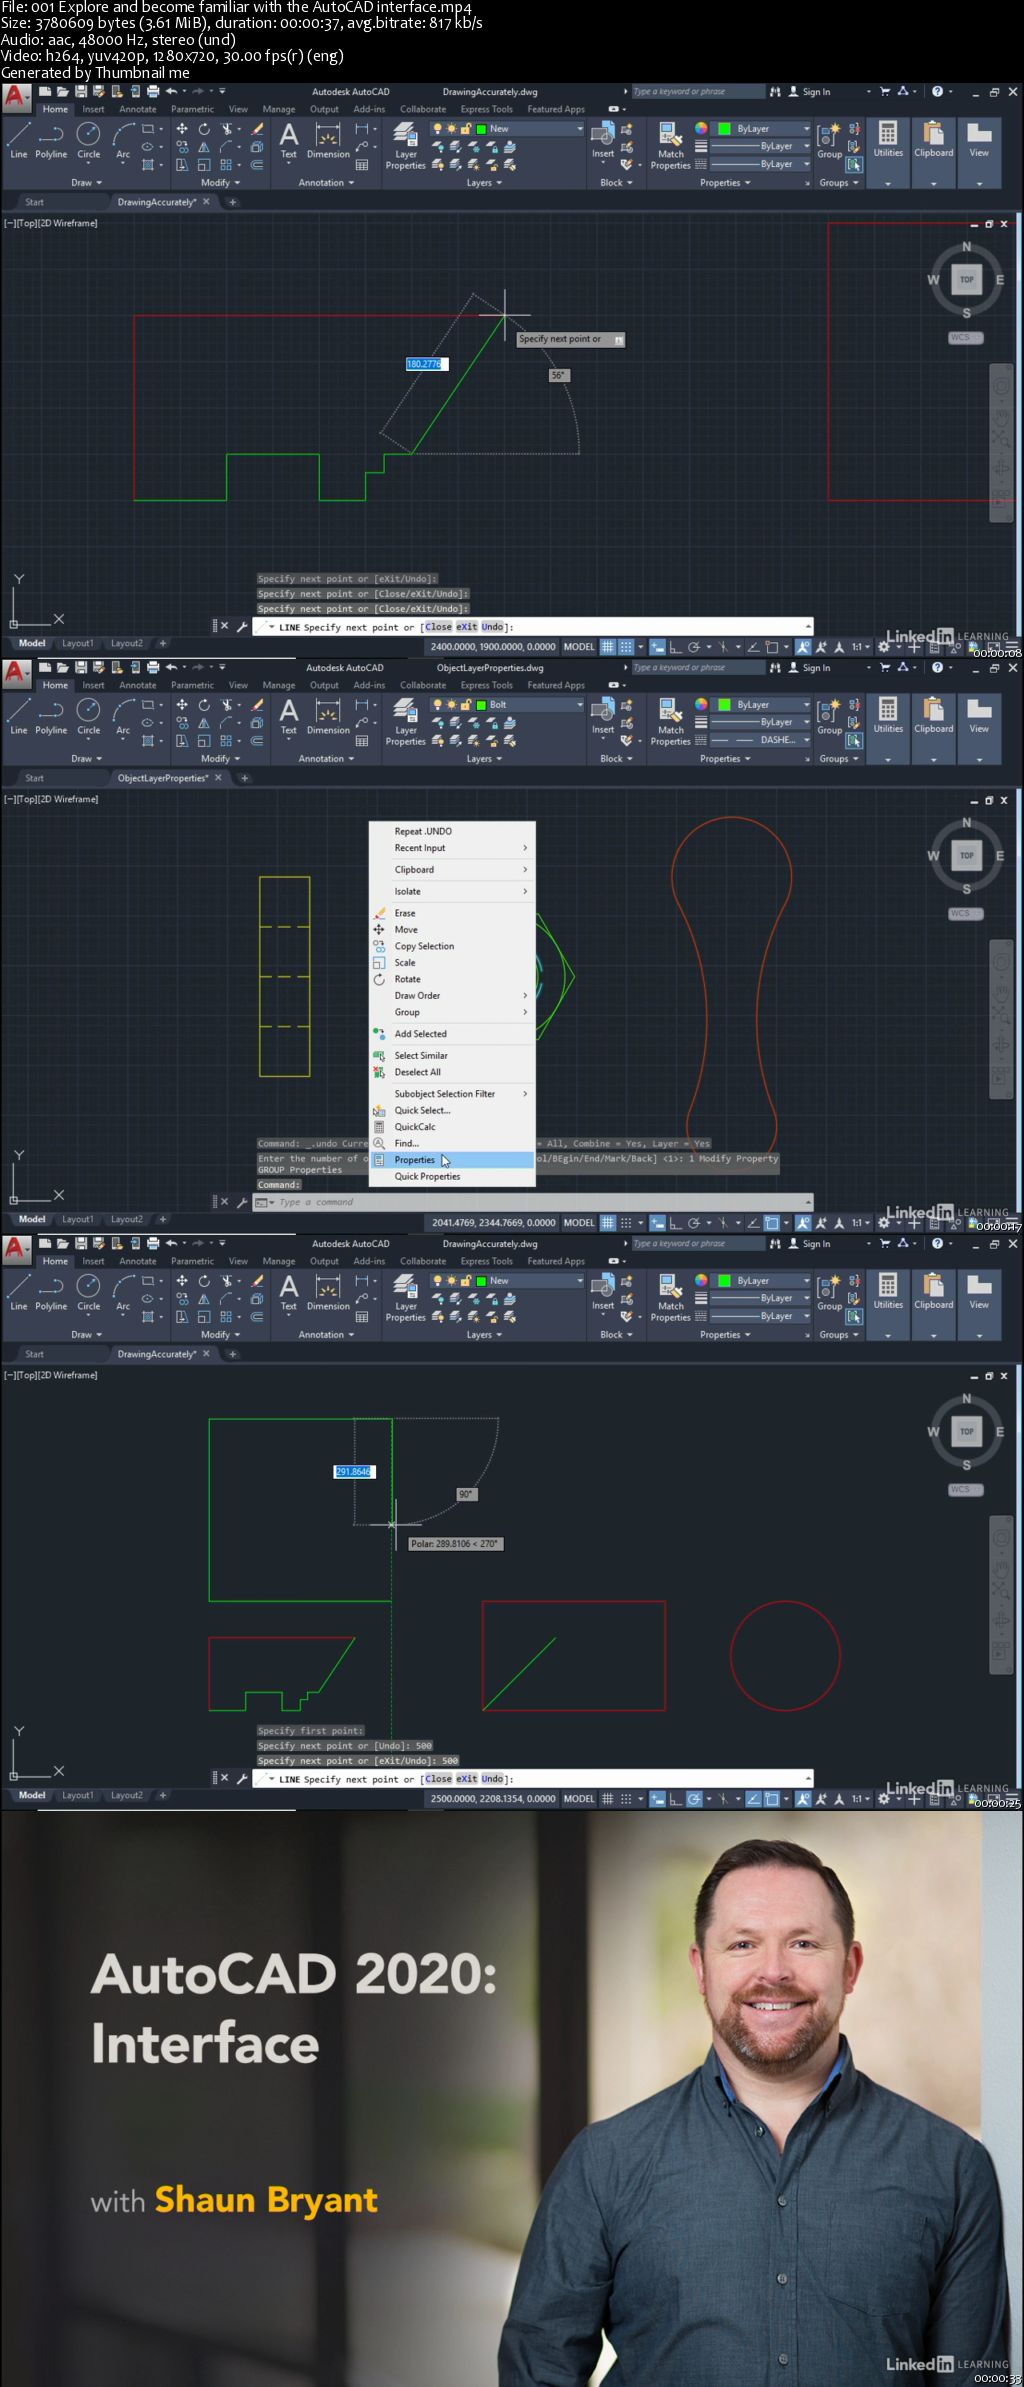Toggle the Bolt layer's light bulb on/off
This screenshot has width=1024, height=2387.
pyautogui.click(x=437, y=705)
